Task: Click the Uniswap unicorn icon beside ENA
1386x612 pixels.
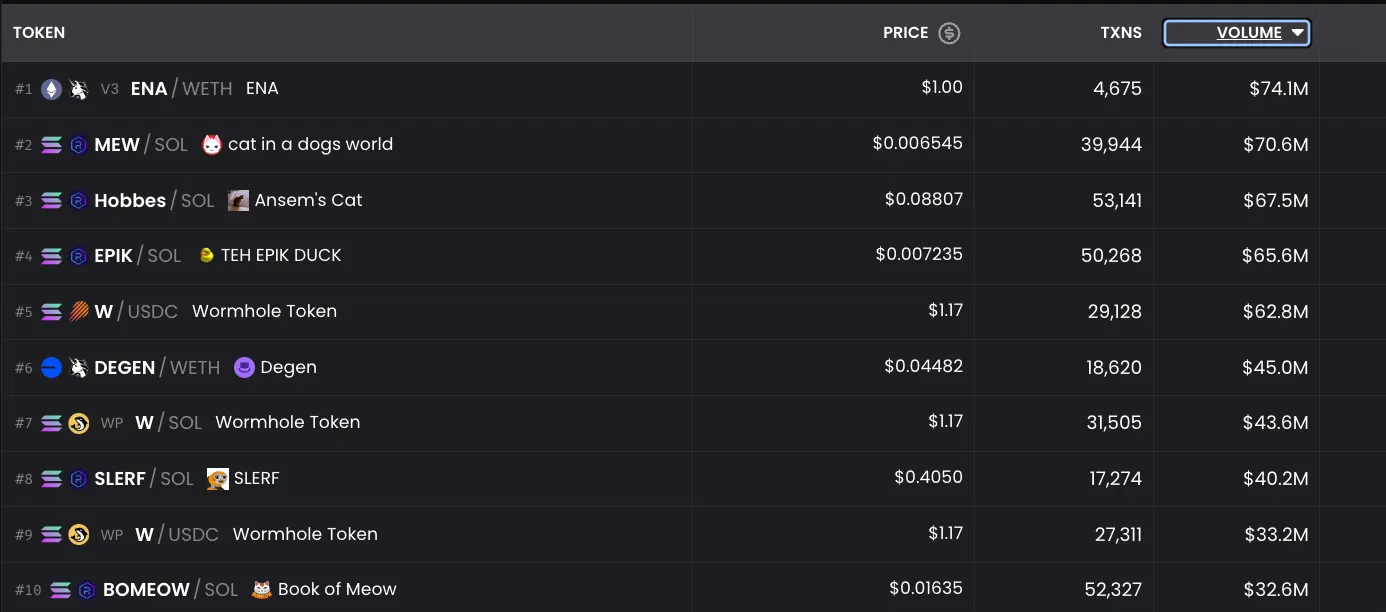Action: coord(78,89)
